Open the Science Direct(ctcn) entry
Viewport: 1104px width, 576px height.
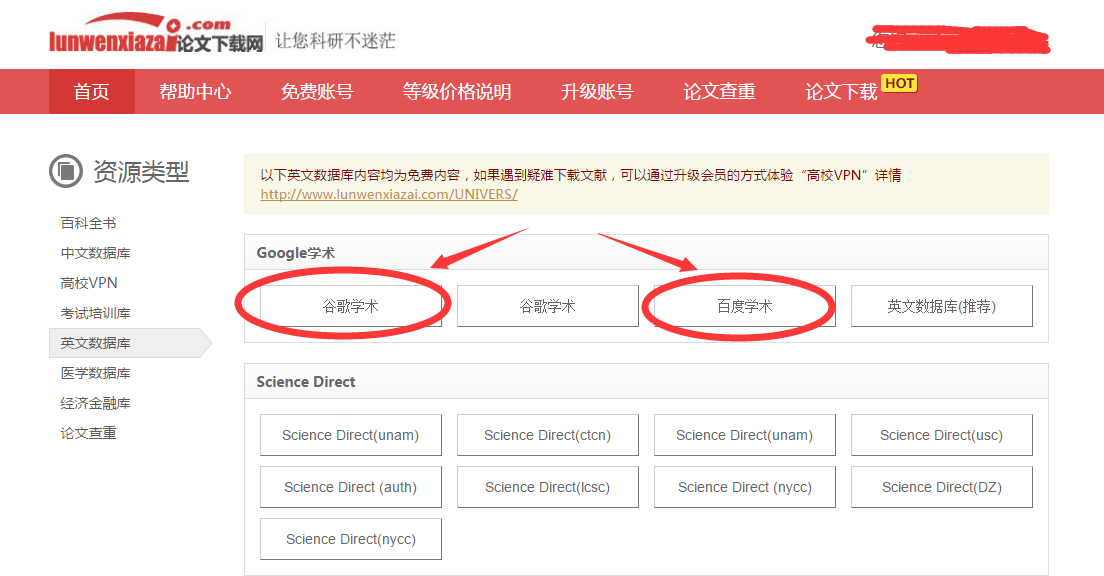547,435
